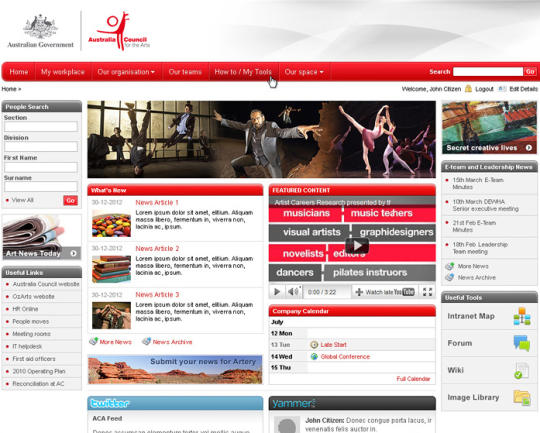
Task: Click the Surname input field
Action: 41,187
